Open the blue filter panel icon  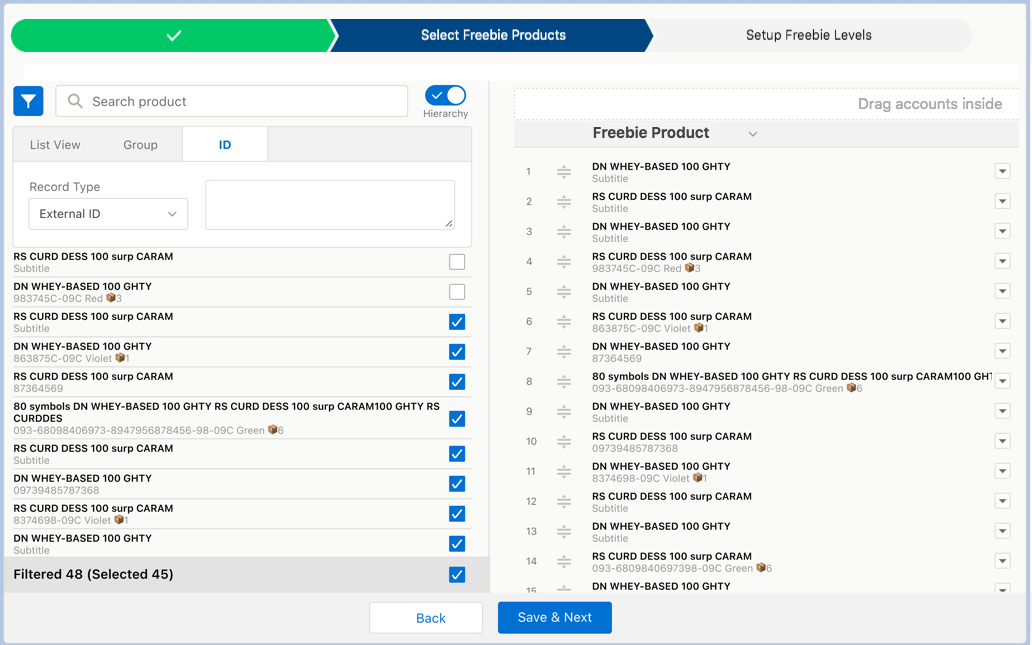point(27,101)
